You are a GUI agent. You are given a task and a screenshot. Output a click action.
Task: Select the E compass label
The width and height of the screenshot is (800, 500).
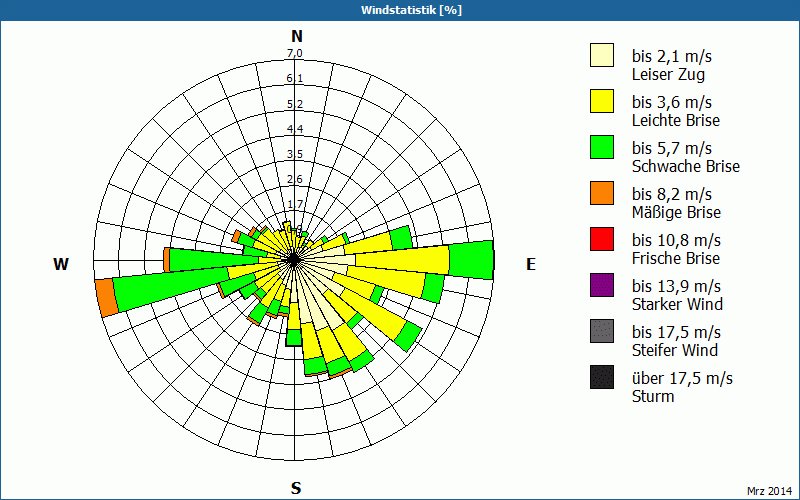pos(531,264)
